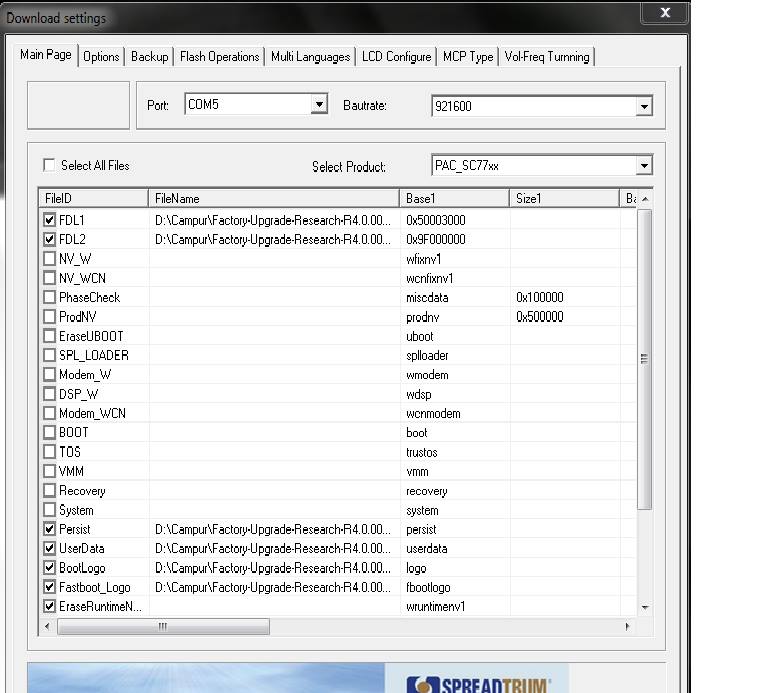Tick the Modem_W checkbox
Image resolution: width=768 pixels, height=693 pixels.
point(49,374)
